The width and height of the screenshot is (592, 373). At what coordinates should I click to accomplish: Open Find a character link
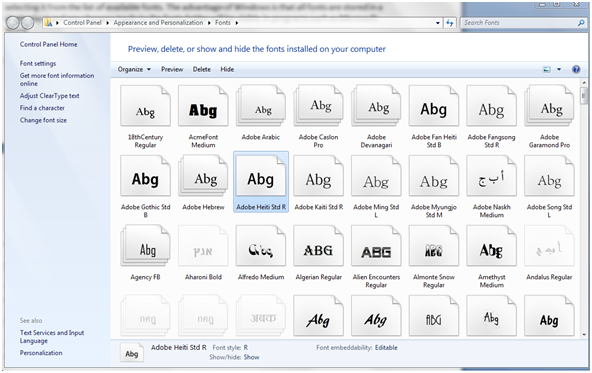[x=42, y=108]
